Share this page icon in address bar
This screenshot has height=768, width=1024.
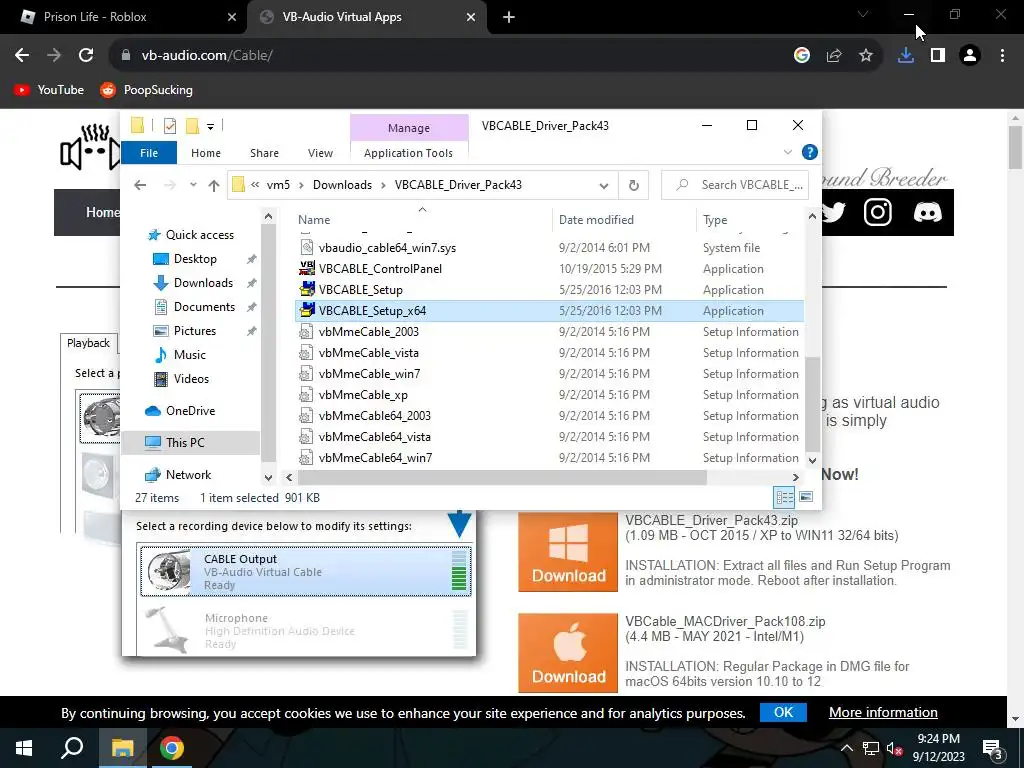point(834,56)
